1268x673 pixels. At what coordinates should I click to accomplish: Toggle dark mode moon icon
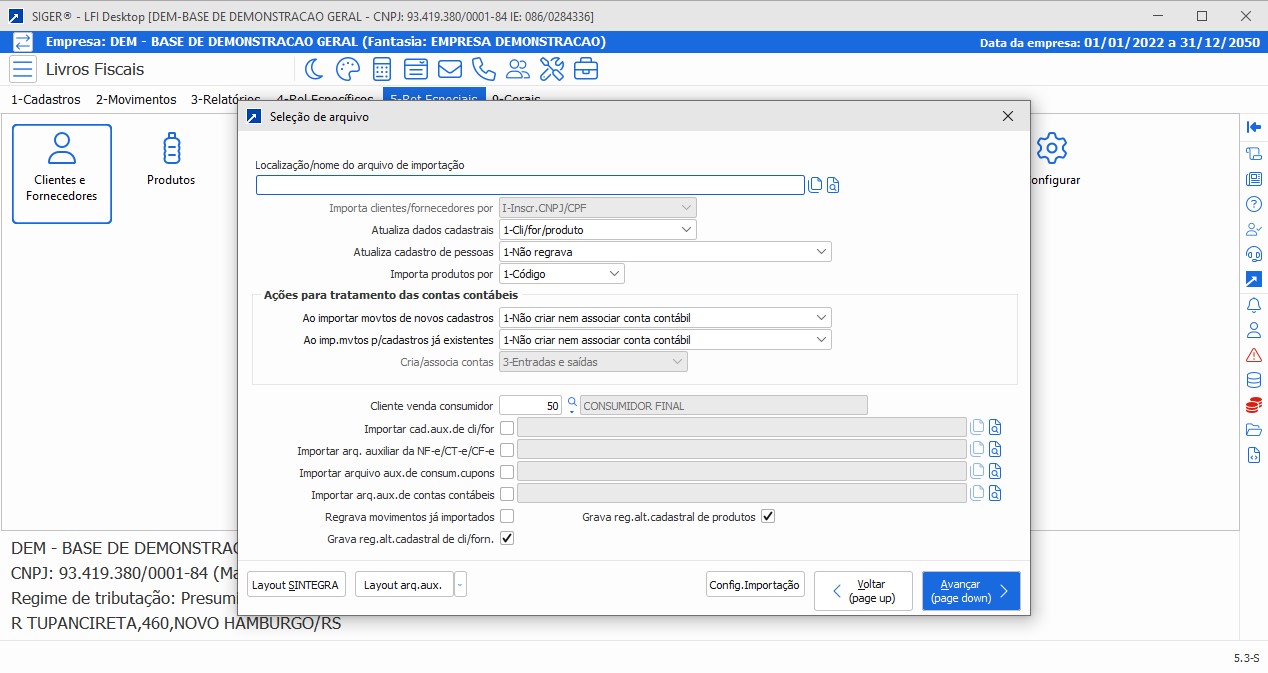314,69
